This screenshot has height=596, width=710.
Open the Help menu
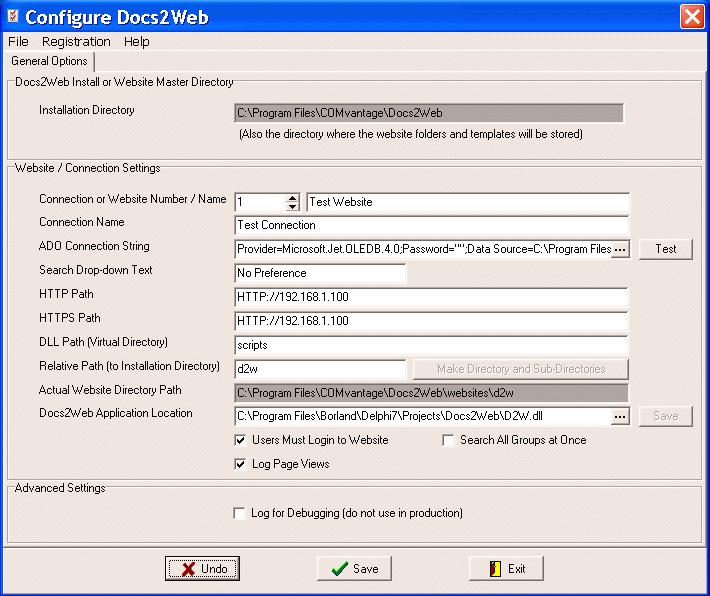click(137, 42)
